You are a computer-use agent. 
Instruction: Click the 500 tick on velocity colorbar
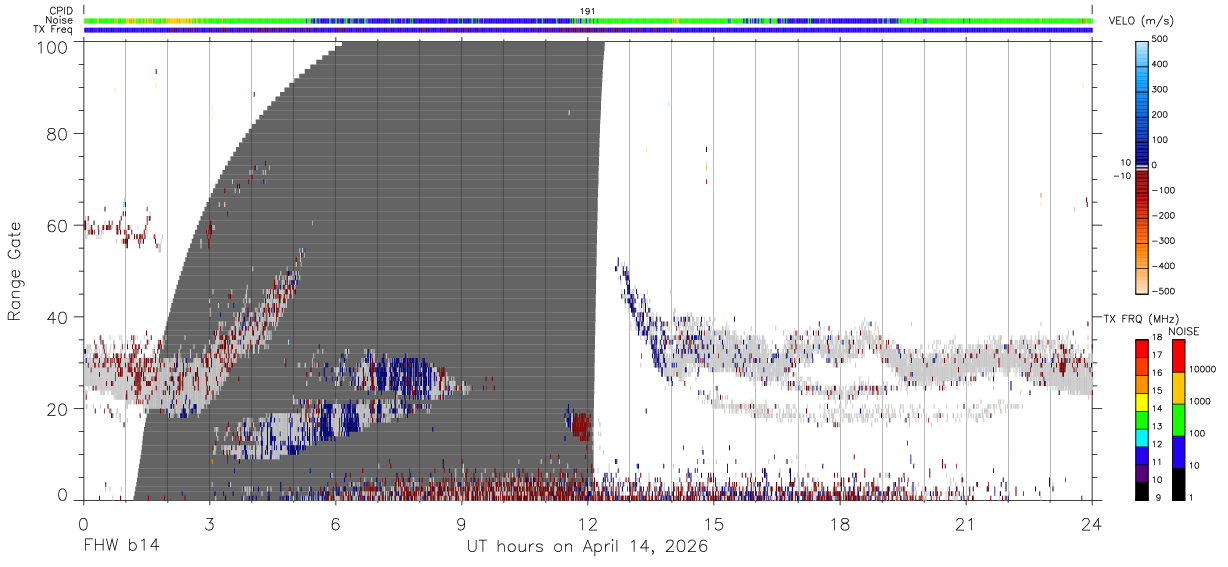point(1161,39)
